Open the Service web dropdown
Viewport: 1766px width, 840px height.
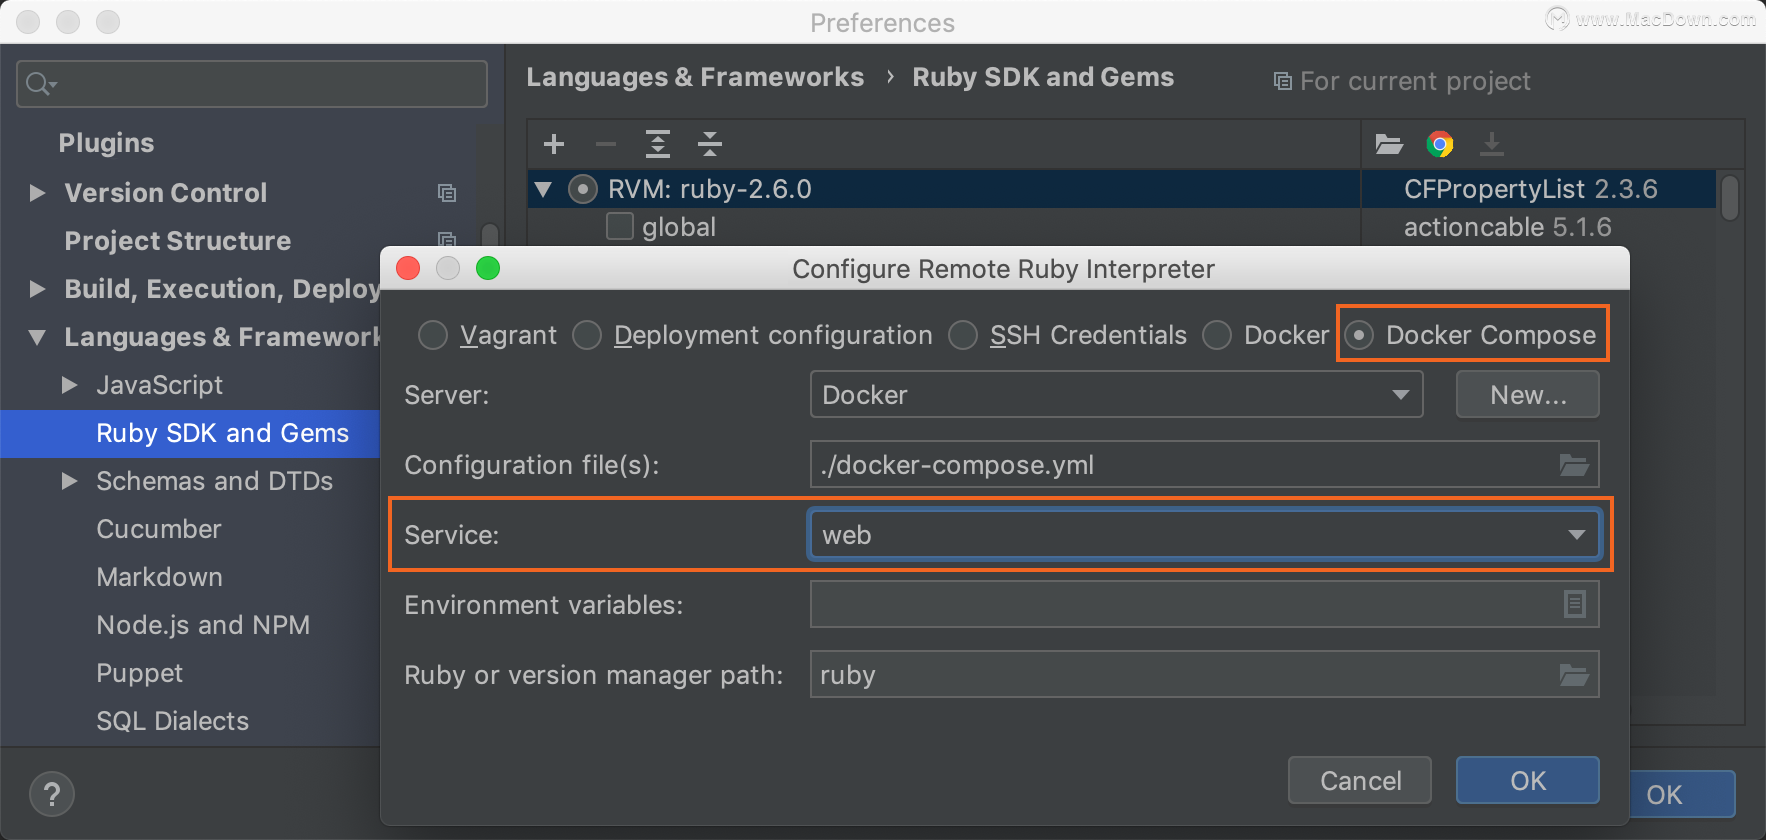coord(1204,534)
